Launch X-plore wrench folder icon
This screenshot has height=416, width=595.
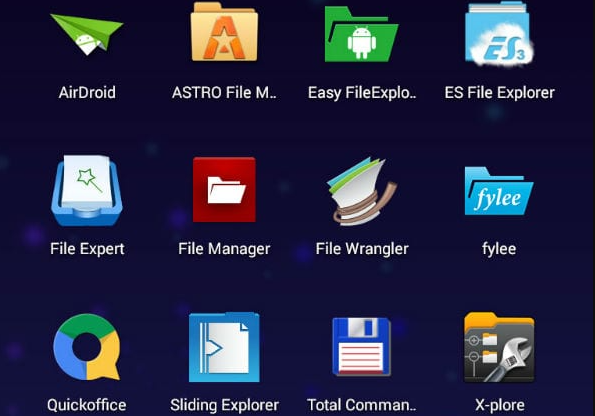pos(499,347)
